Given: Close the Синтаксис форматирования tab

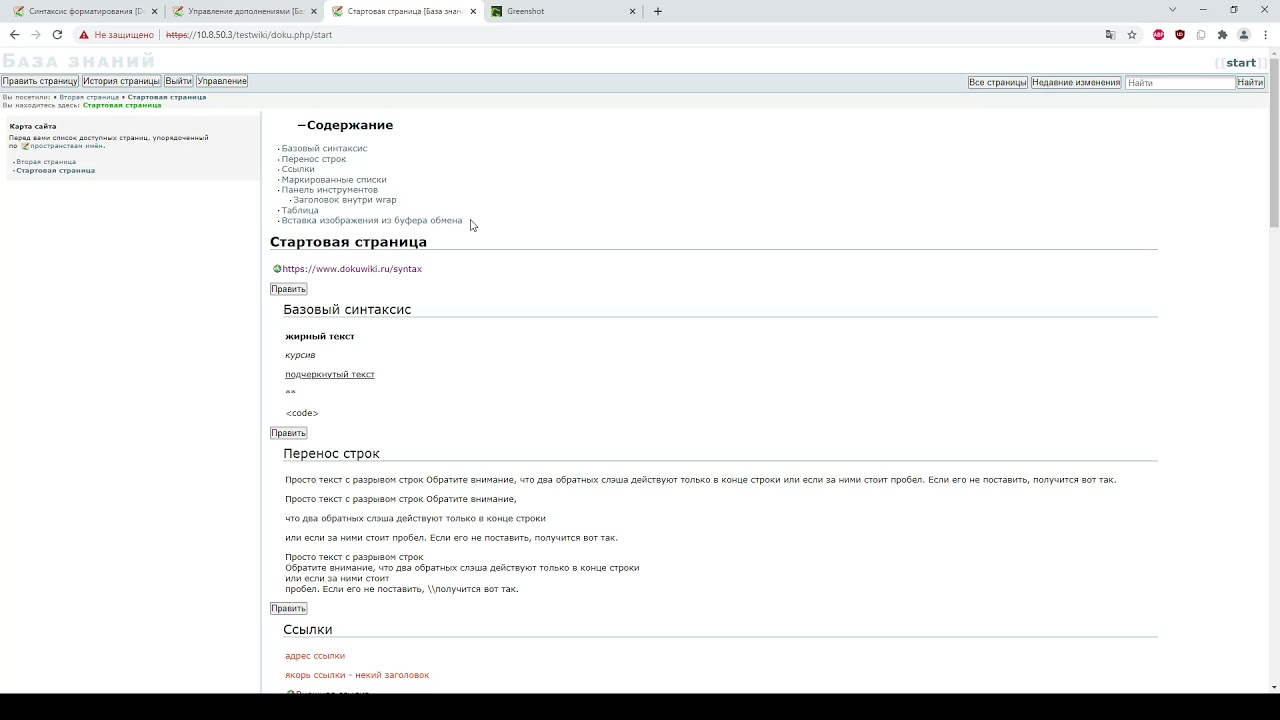Looking at the screenshot, I should pyautogui.click(x=154, y=11).
